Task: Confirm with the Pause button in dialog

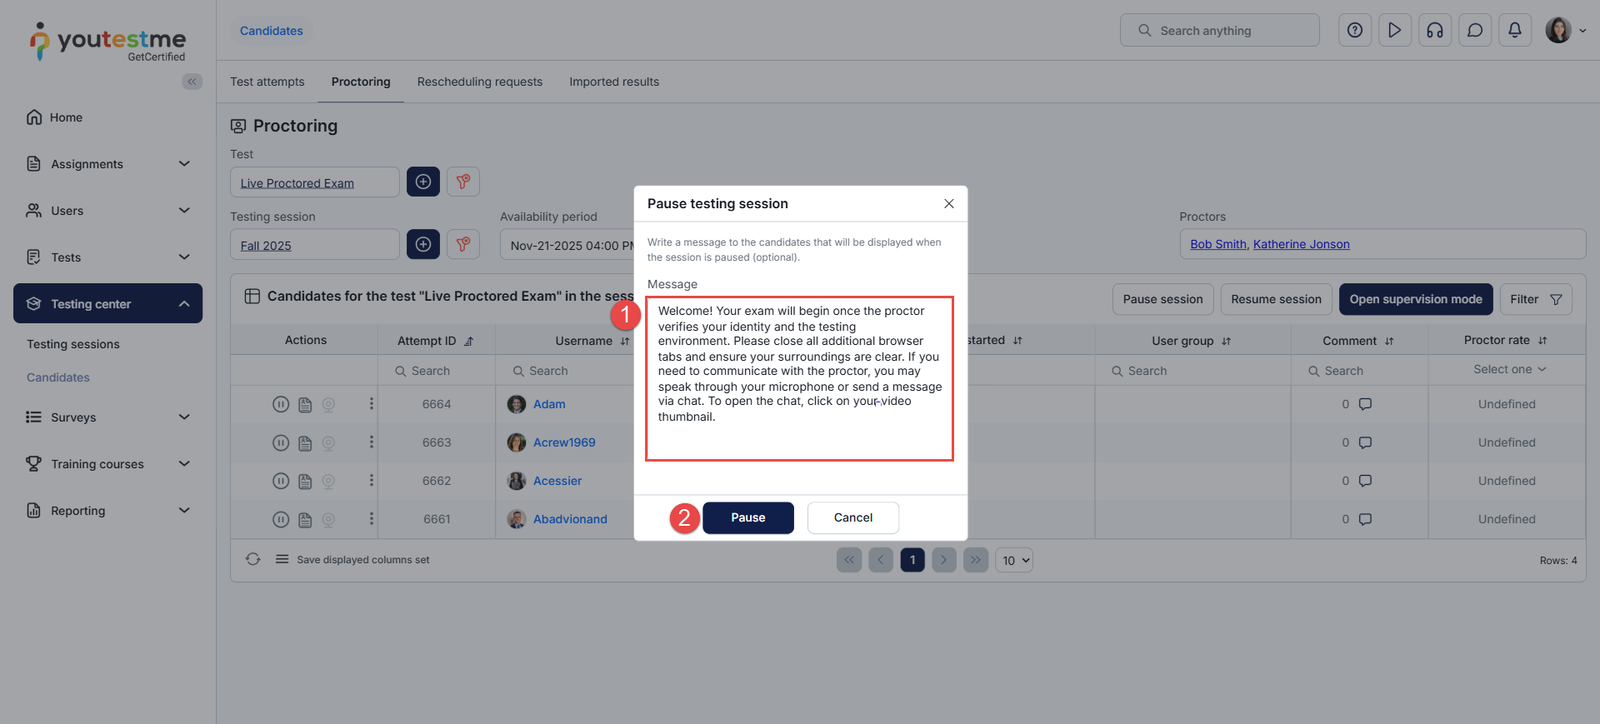Action: pyautogui.click(x=748, y=518)
